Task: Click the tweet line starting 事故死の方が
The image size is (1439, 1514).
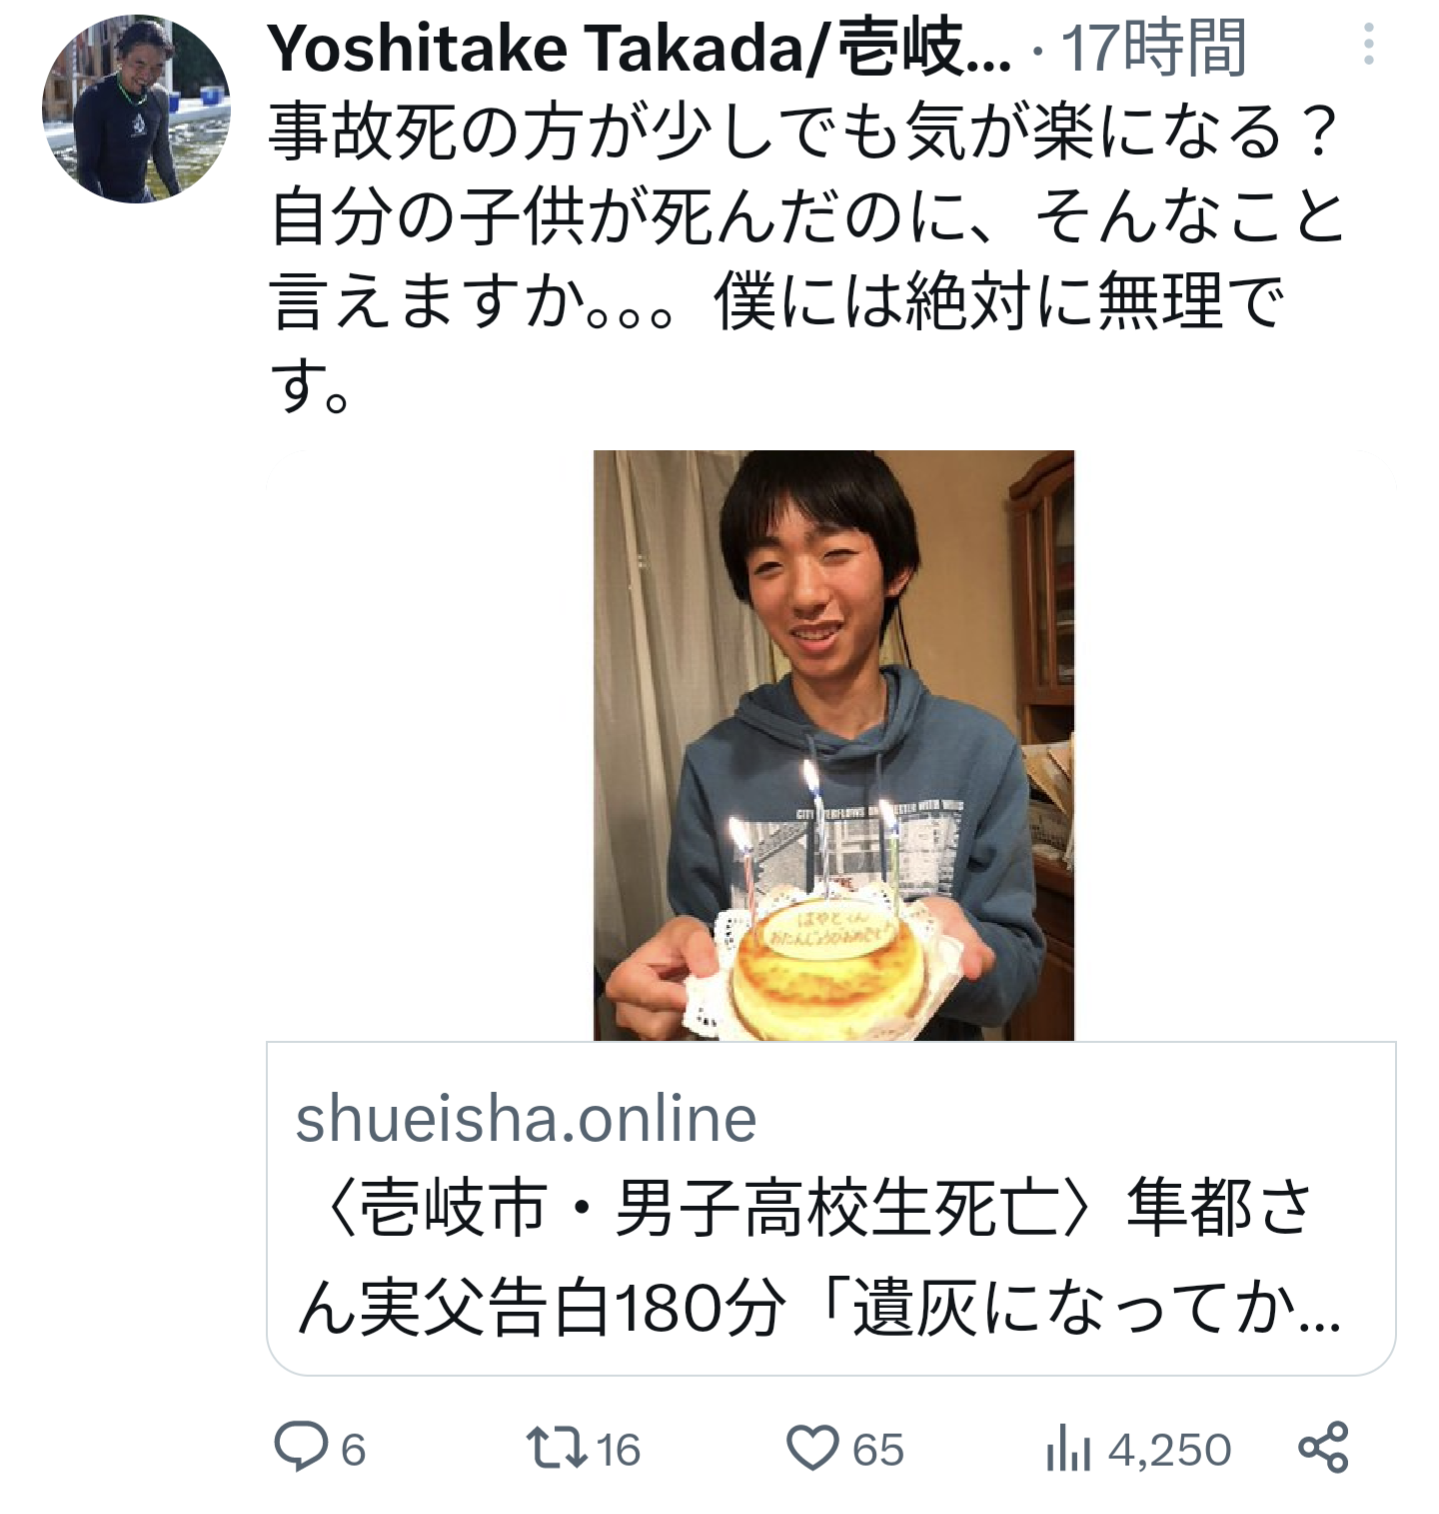Action: pos(804,132)
